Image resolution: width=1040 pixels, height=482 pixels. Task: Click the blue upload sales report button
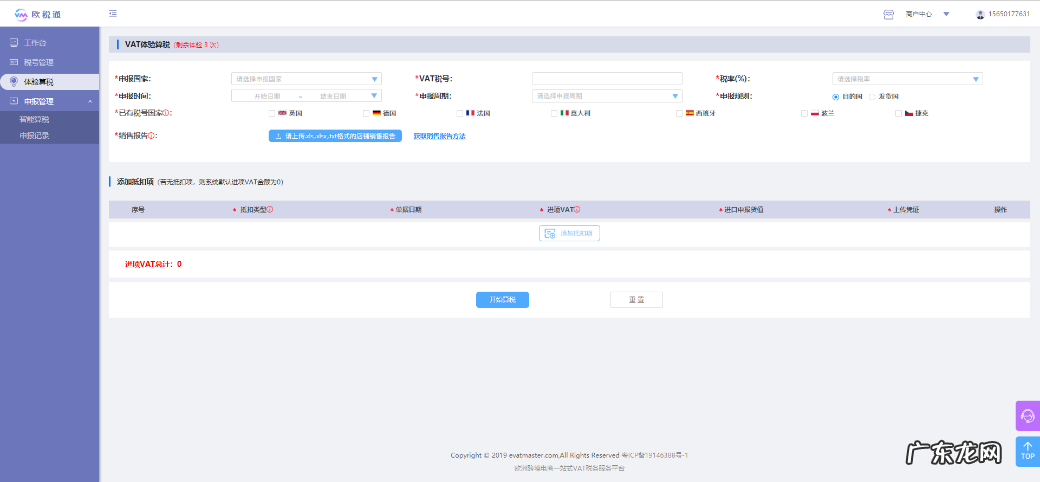pyautogui.click(x=335, y=135)
